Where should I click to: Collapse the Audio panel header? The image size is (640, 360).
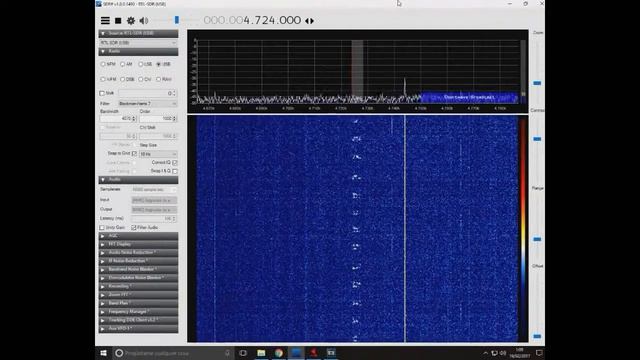(138, 180)
